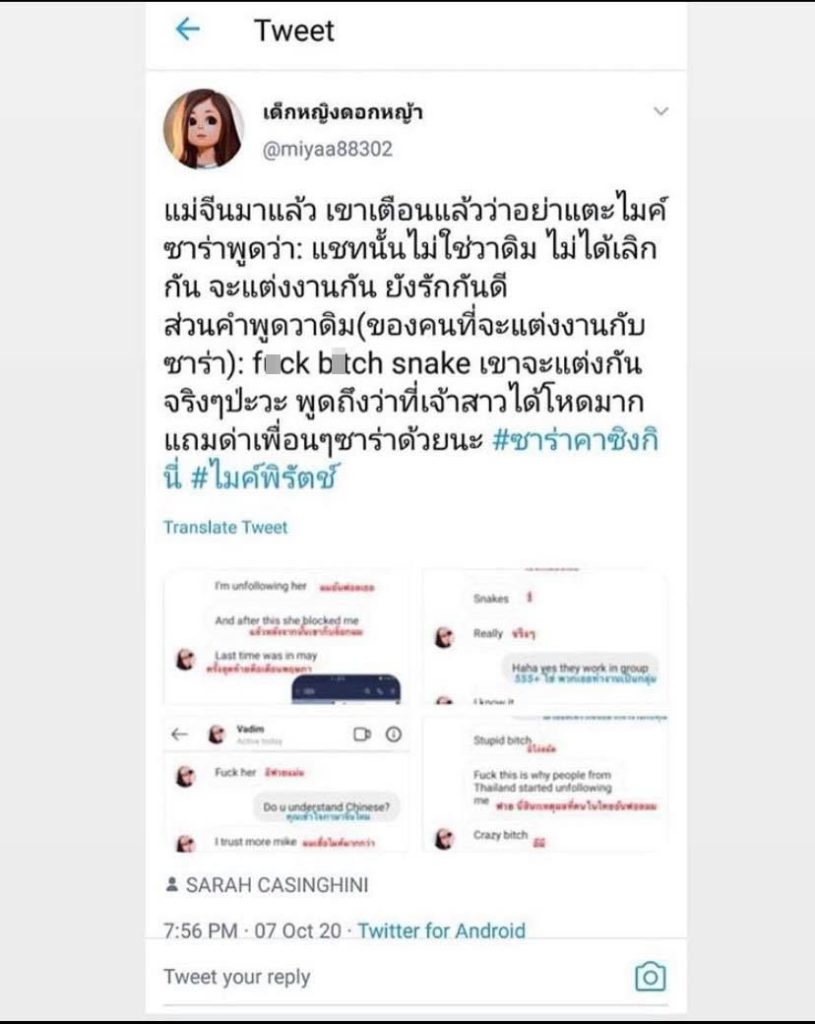Open the tweet options chevron

pos(661,112)
